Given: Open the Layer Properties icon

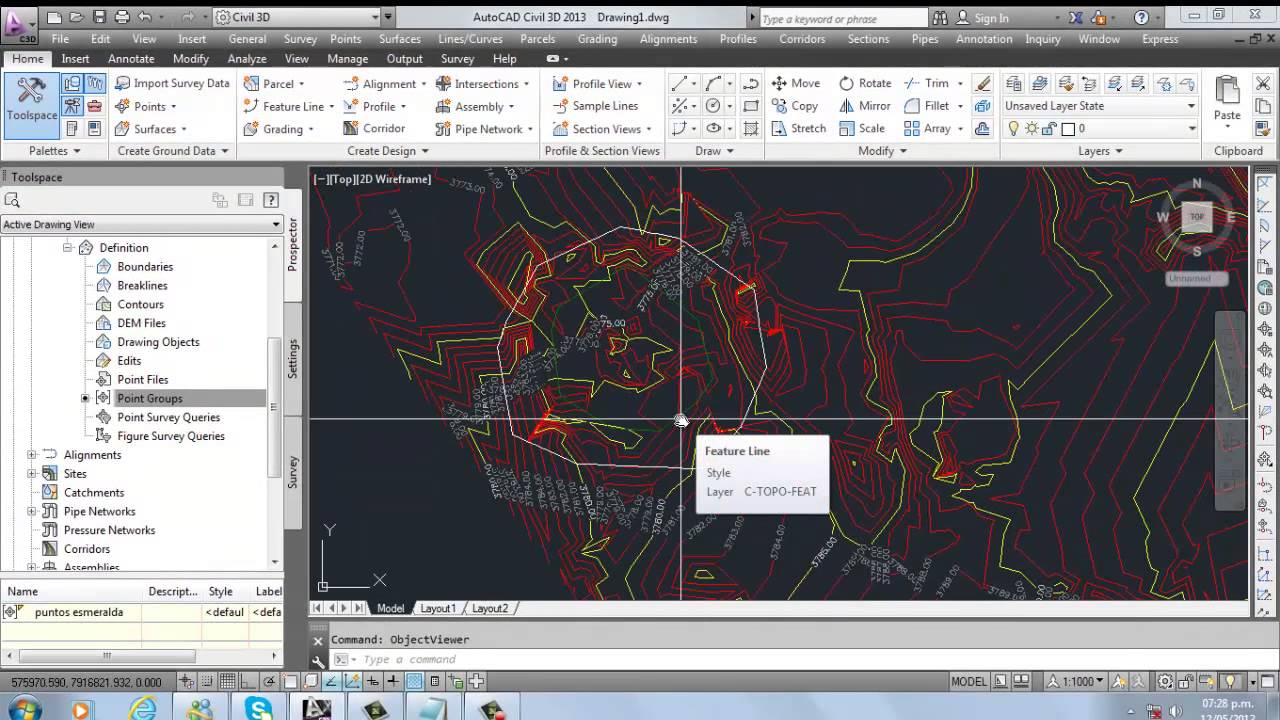Looking at the screenshot, I should click(1014, 84).
